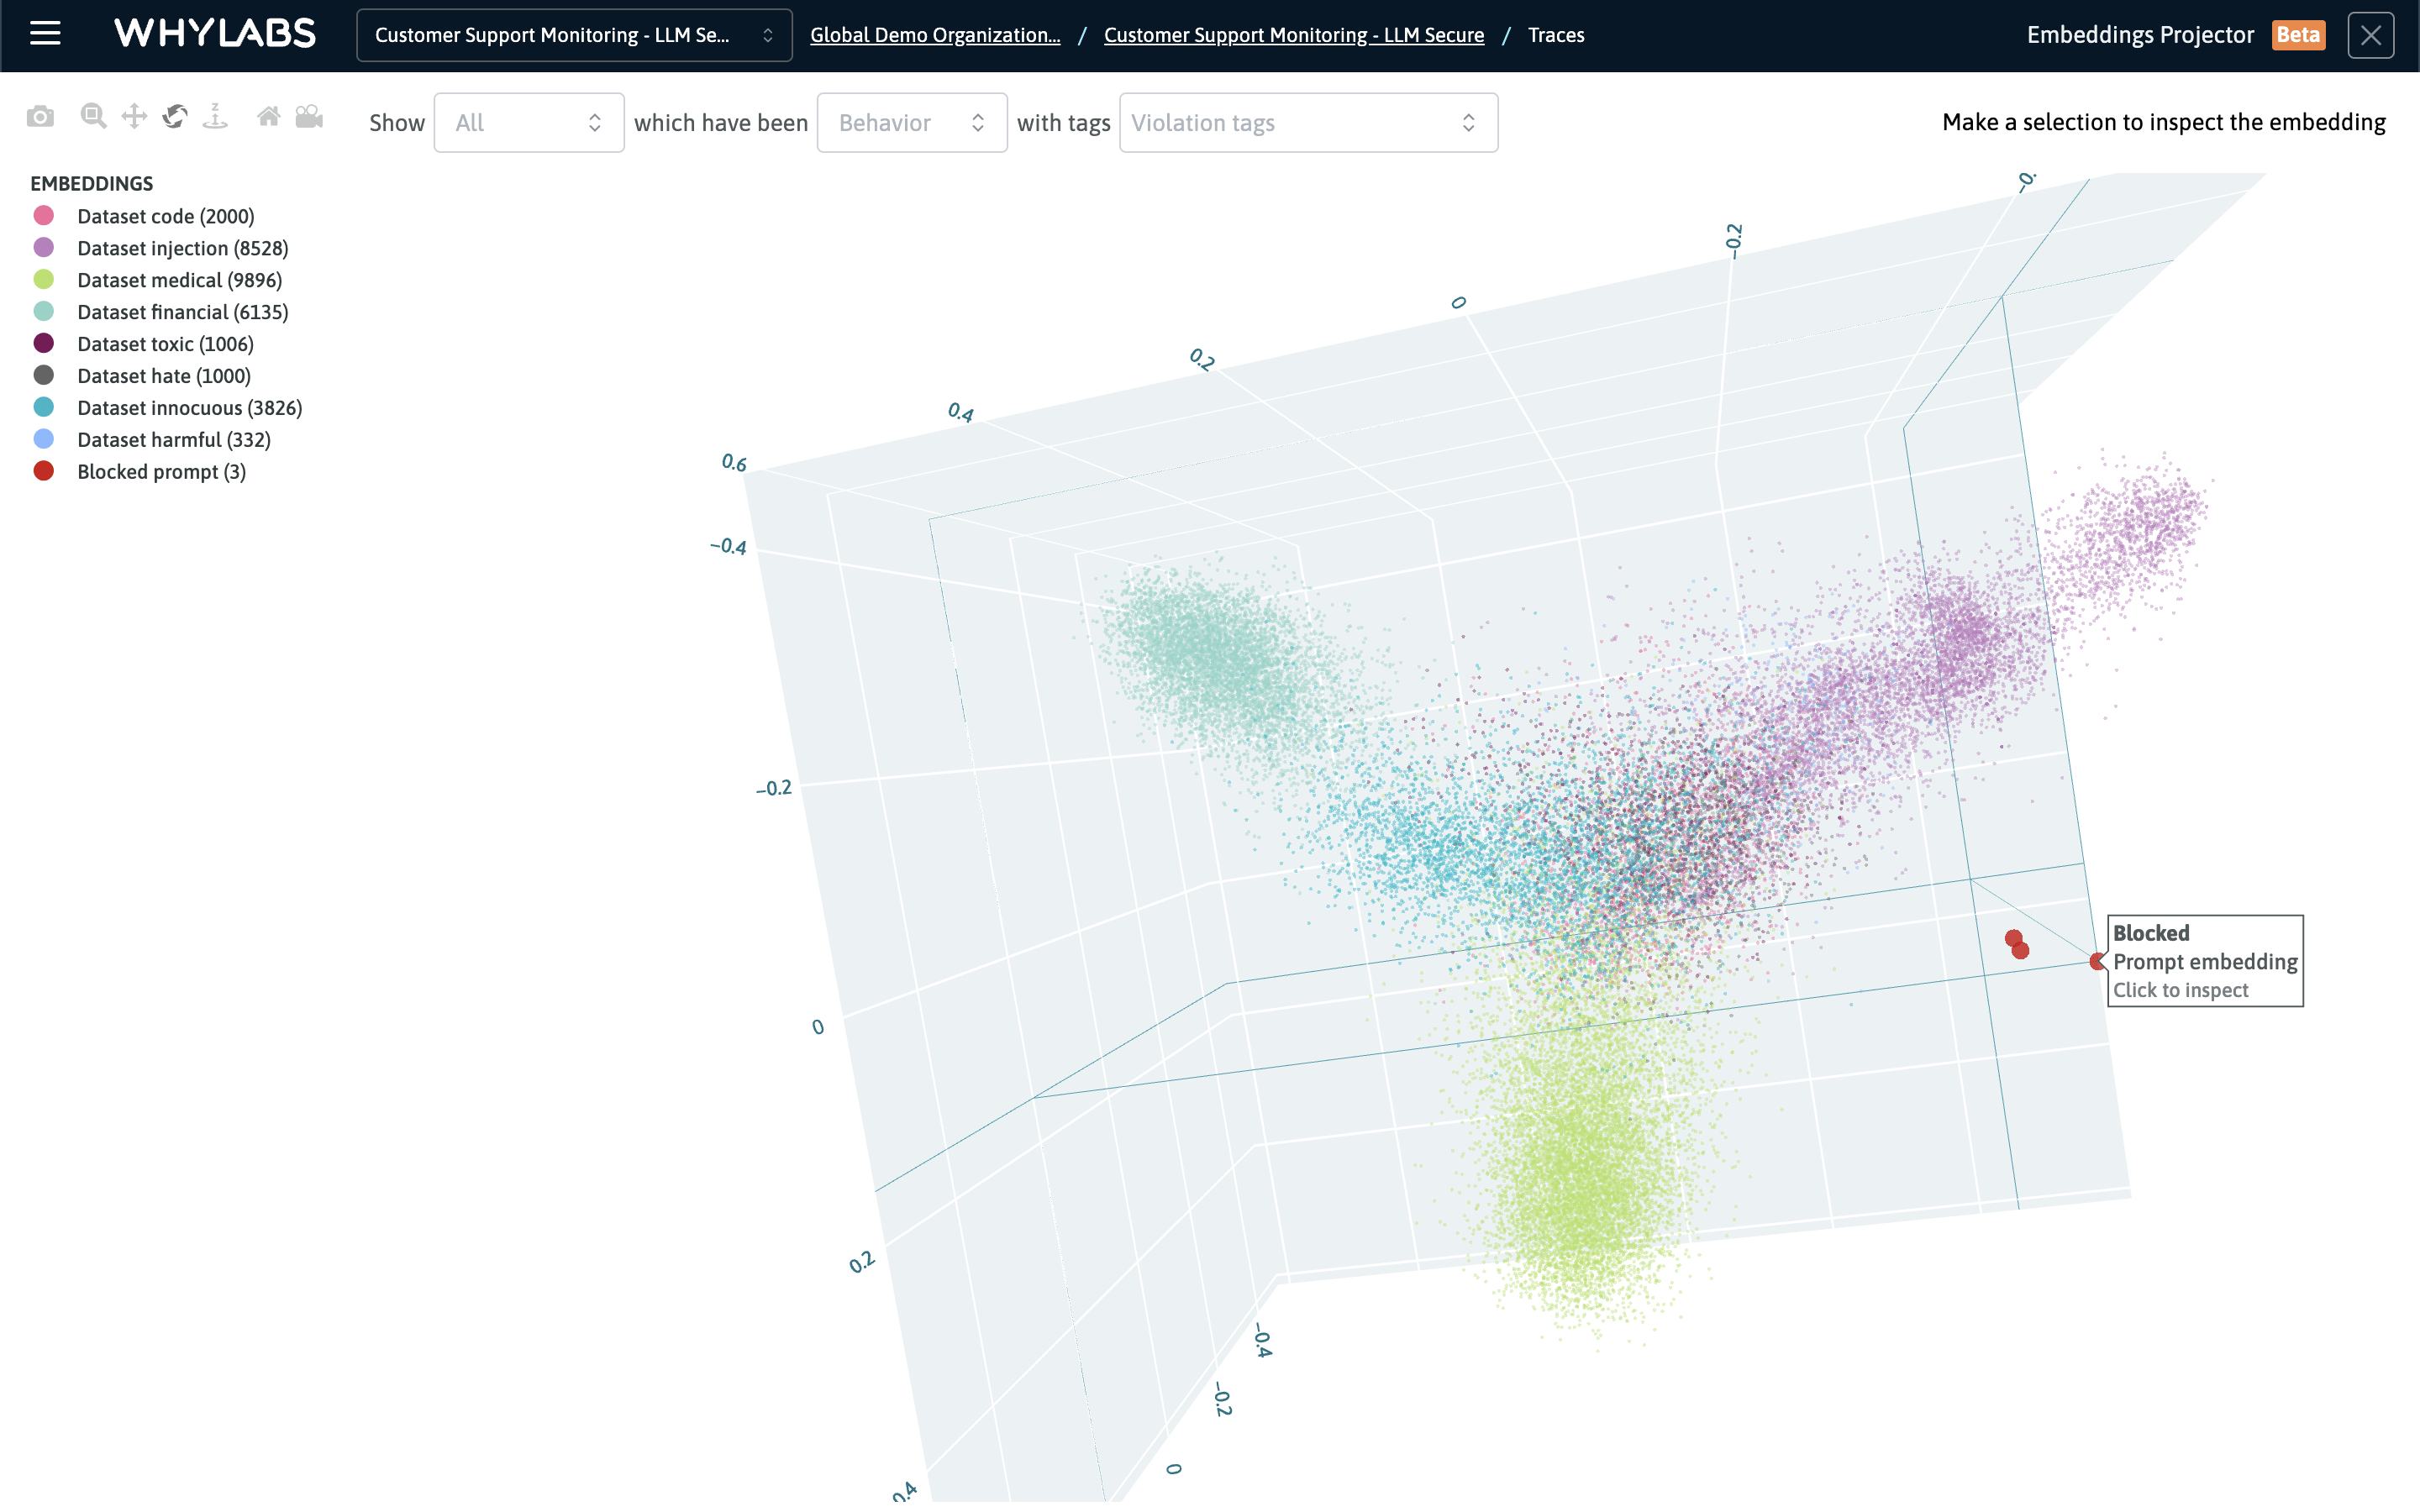Hide the Dataset toxic points in legend
Screen dimensions: 2420x1512
(165, 343)
